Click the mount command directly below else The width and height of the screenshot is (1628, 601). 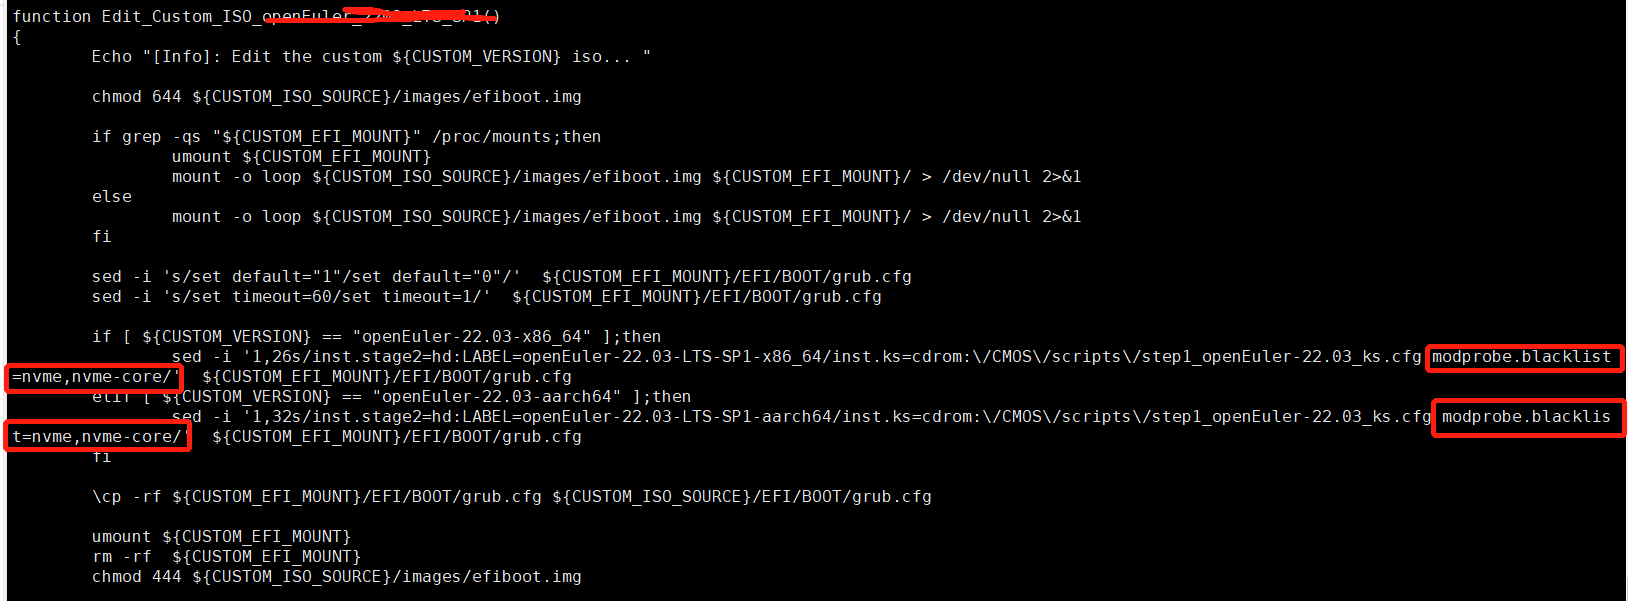tap(626, 217)
